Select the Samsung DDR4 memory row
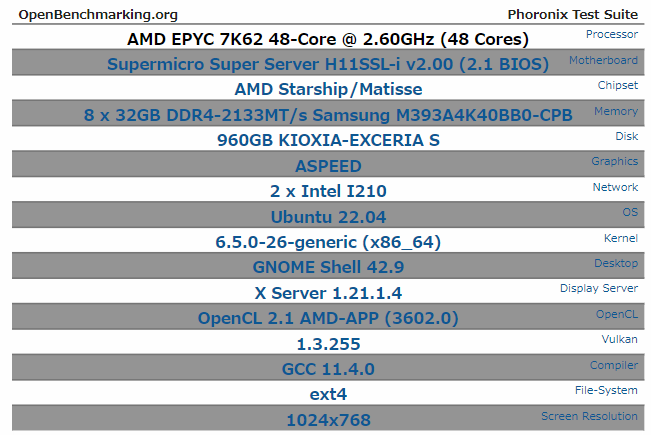Screen dimensions: 651x435 click(328, 113)
